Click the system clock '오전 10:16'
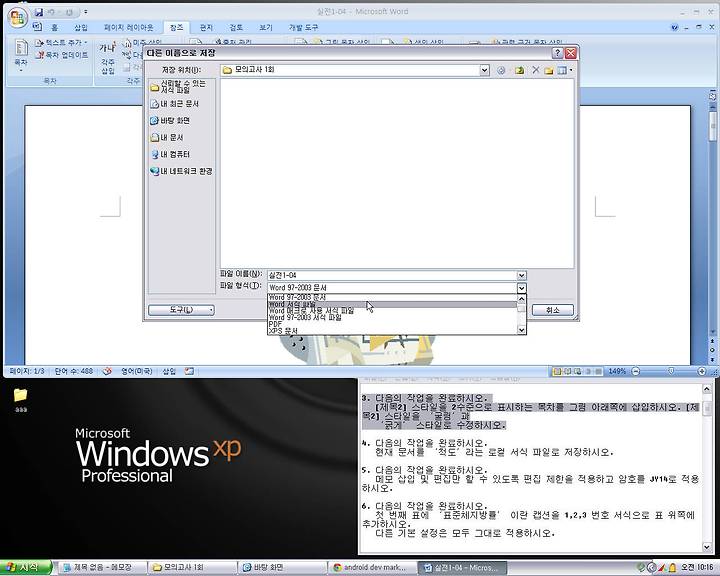Viewport: 720px width, 576px height. [697, 568]
